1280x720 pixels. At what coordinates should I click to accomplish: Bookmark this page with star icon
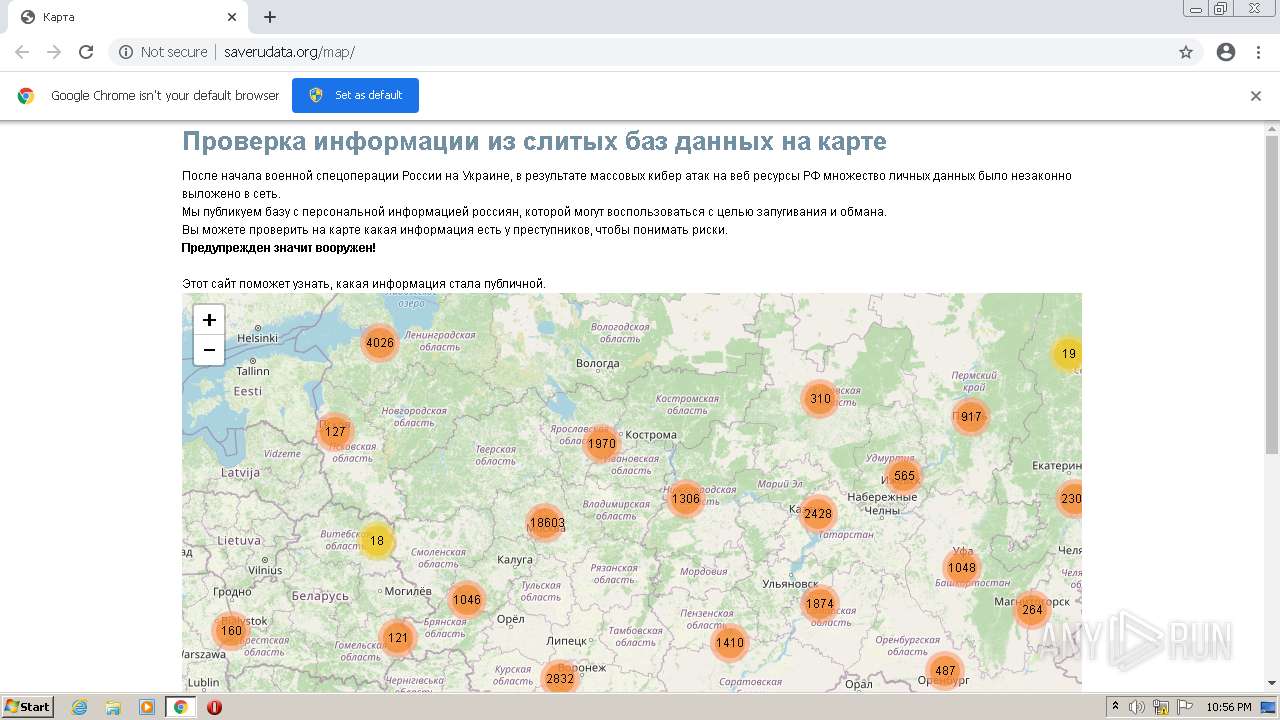(x=1186, y=52)
